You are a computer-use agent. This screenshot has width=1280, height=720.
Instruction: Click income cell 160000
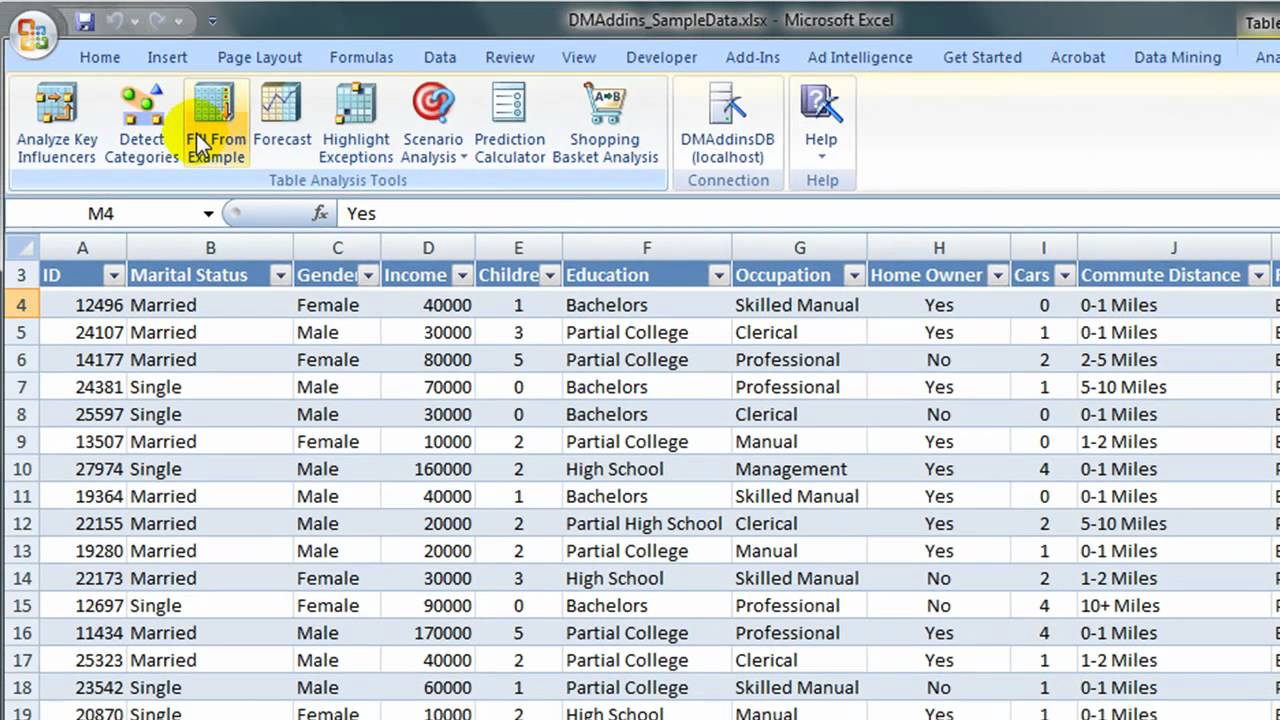(x=428, y=469)
